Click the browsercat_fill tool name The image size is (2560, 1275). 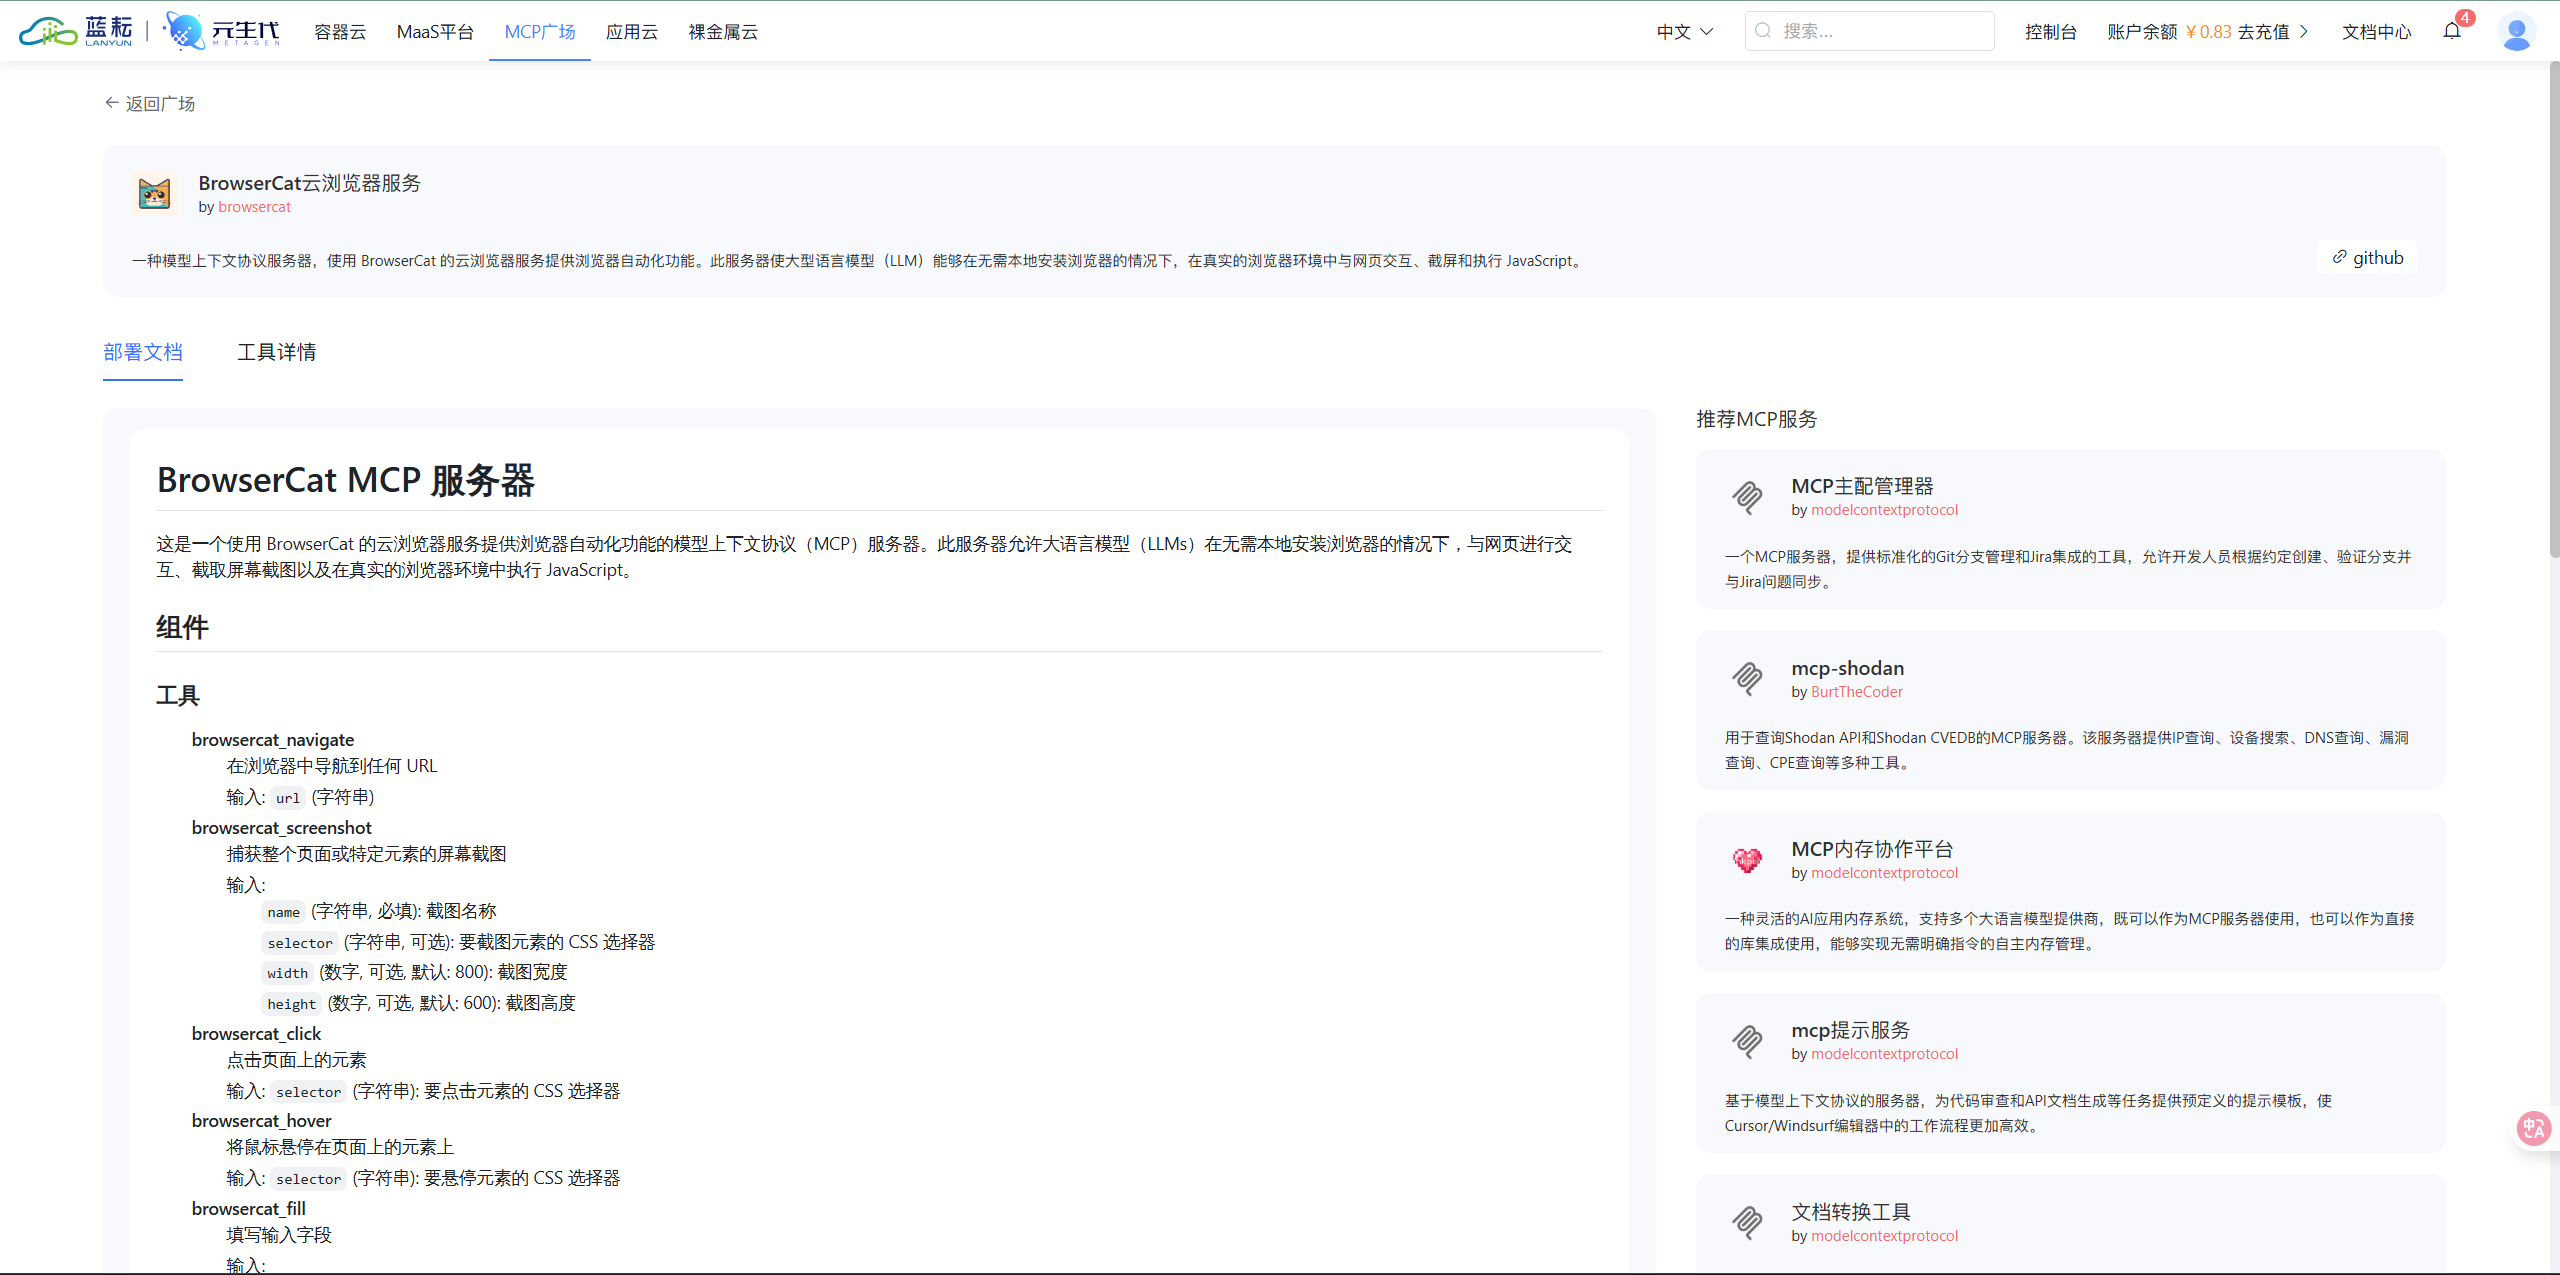(x=249, y=1208)
